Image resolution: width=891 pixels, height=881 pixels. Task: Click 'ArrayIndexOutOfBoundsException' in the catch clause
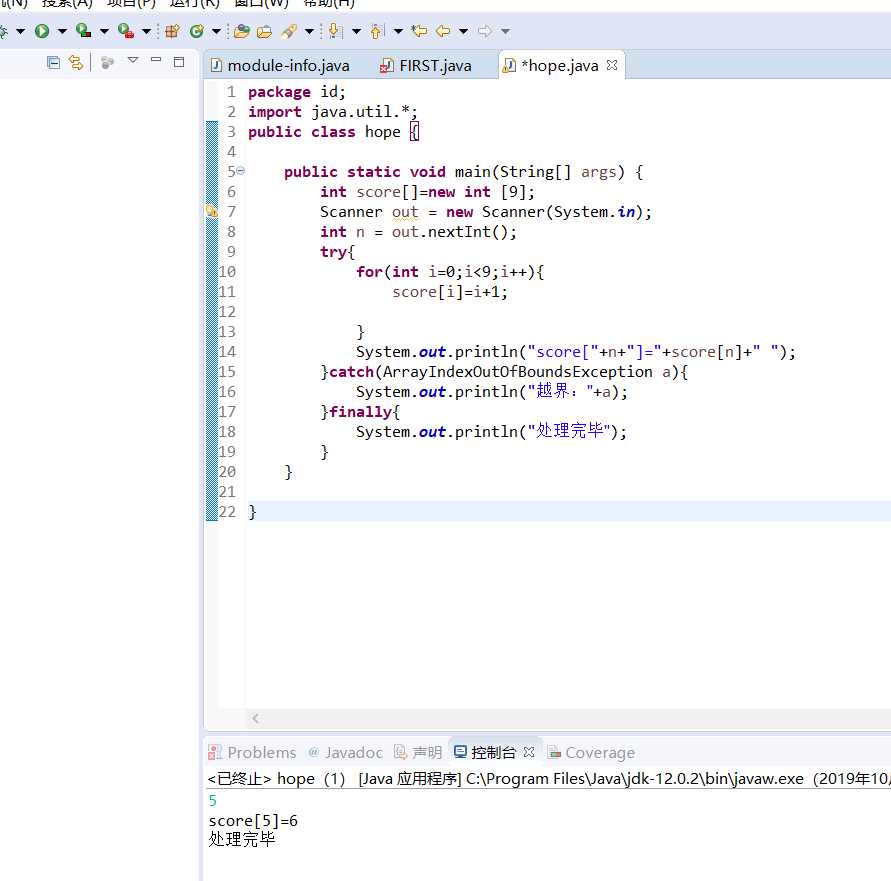click(x=517, y=372)
